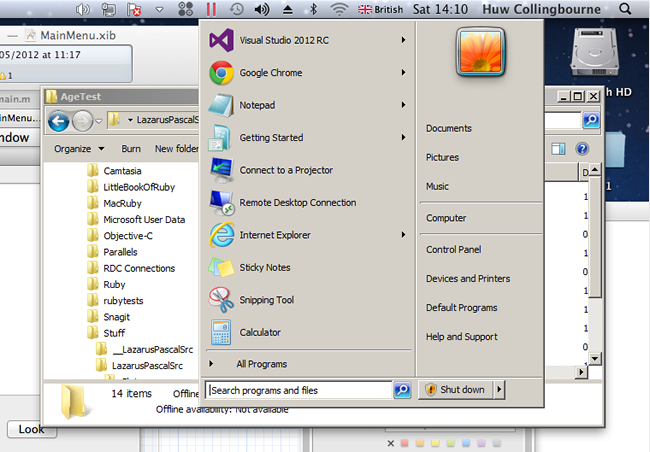Click the file list scrollbar up arrow
The width and height of the screenshot is (650, 452).
[595, 170]
